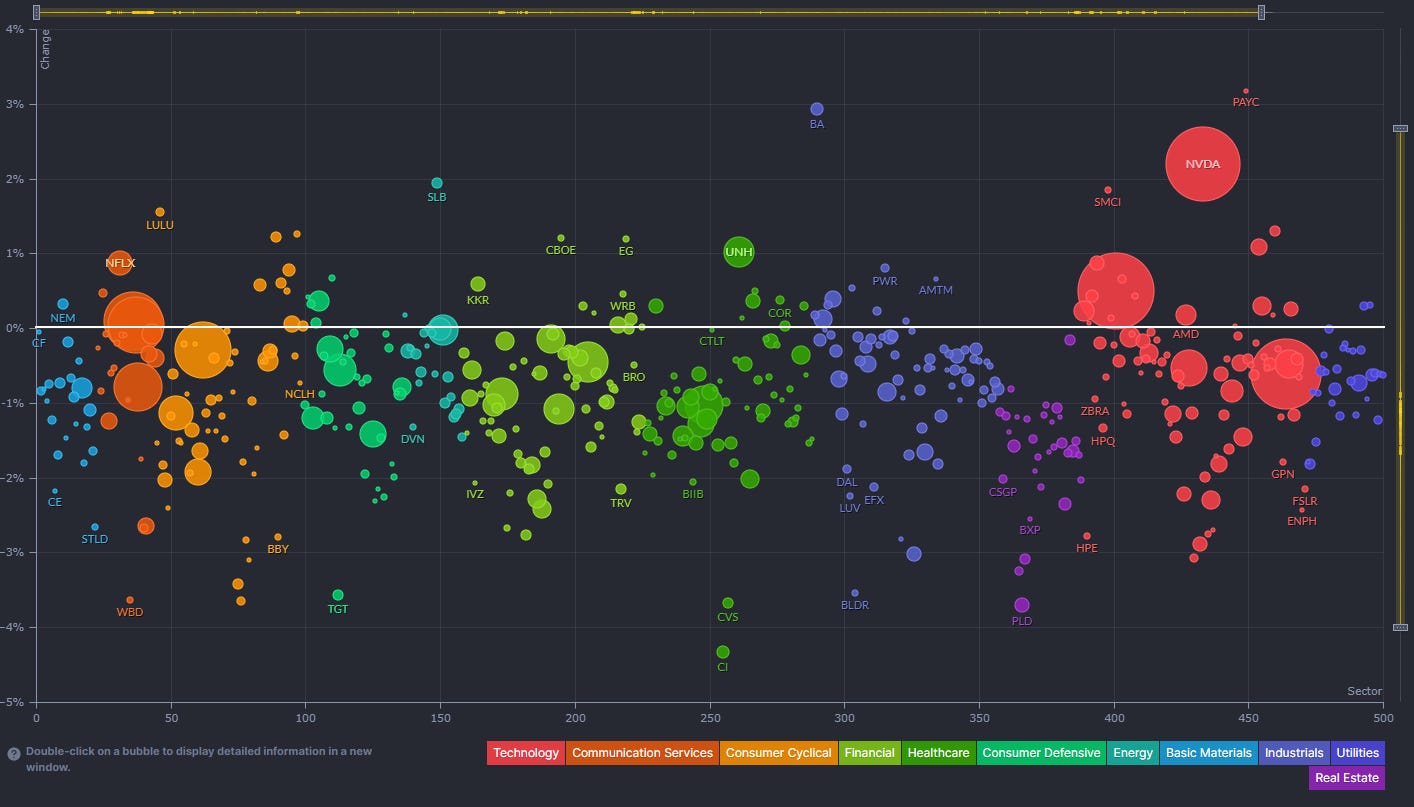The image size is (1414, 807).
Task: Show or hide the Healthcare sector
Action: 938,753
